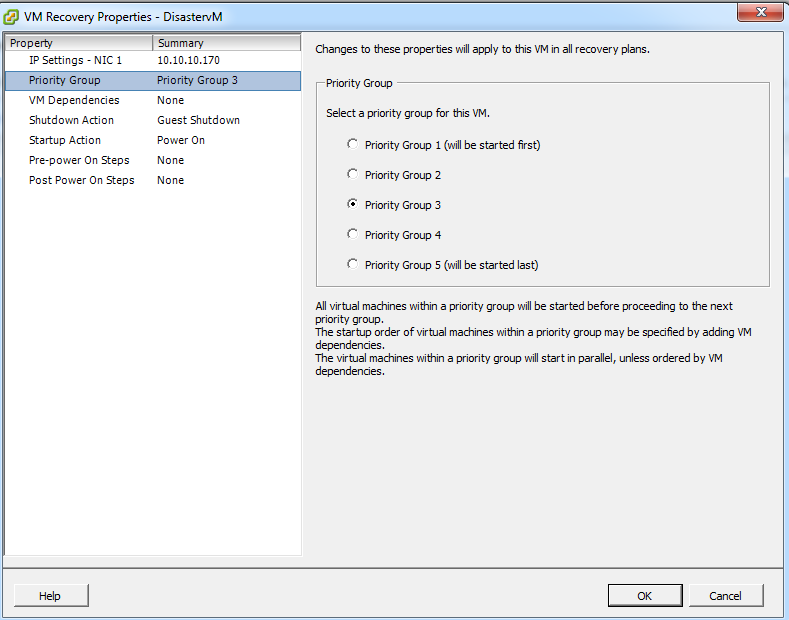Image resolution: width=789 pixels, height=620 pixels.
Task: Click the Guest Shutdown summary value
Action: pos(198,120)
